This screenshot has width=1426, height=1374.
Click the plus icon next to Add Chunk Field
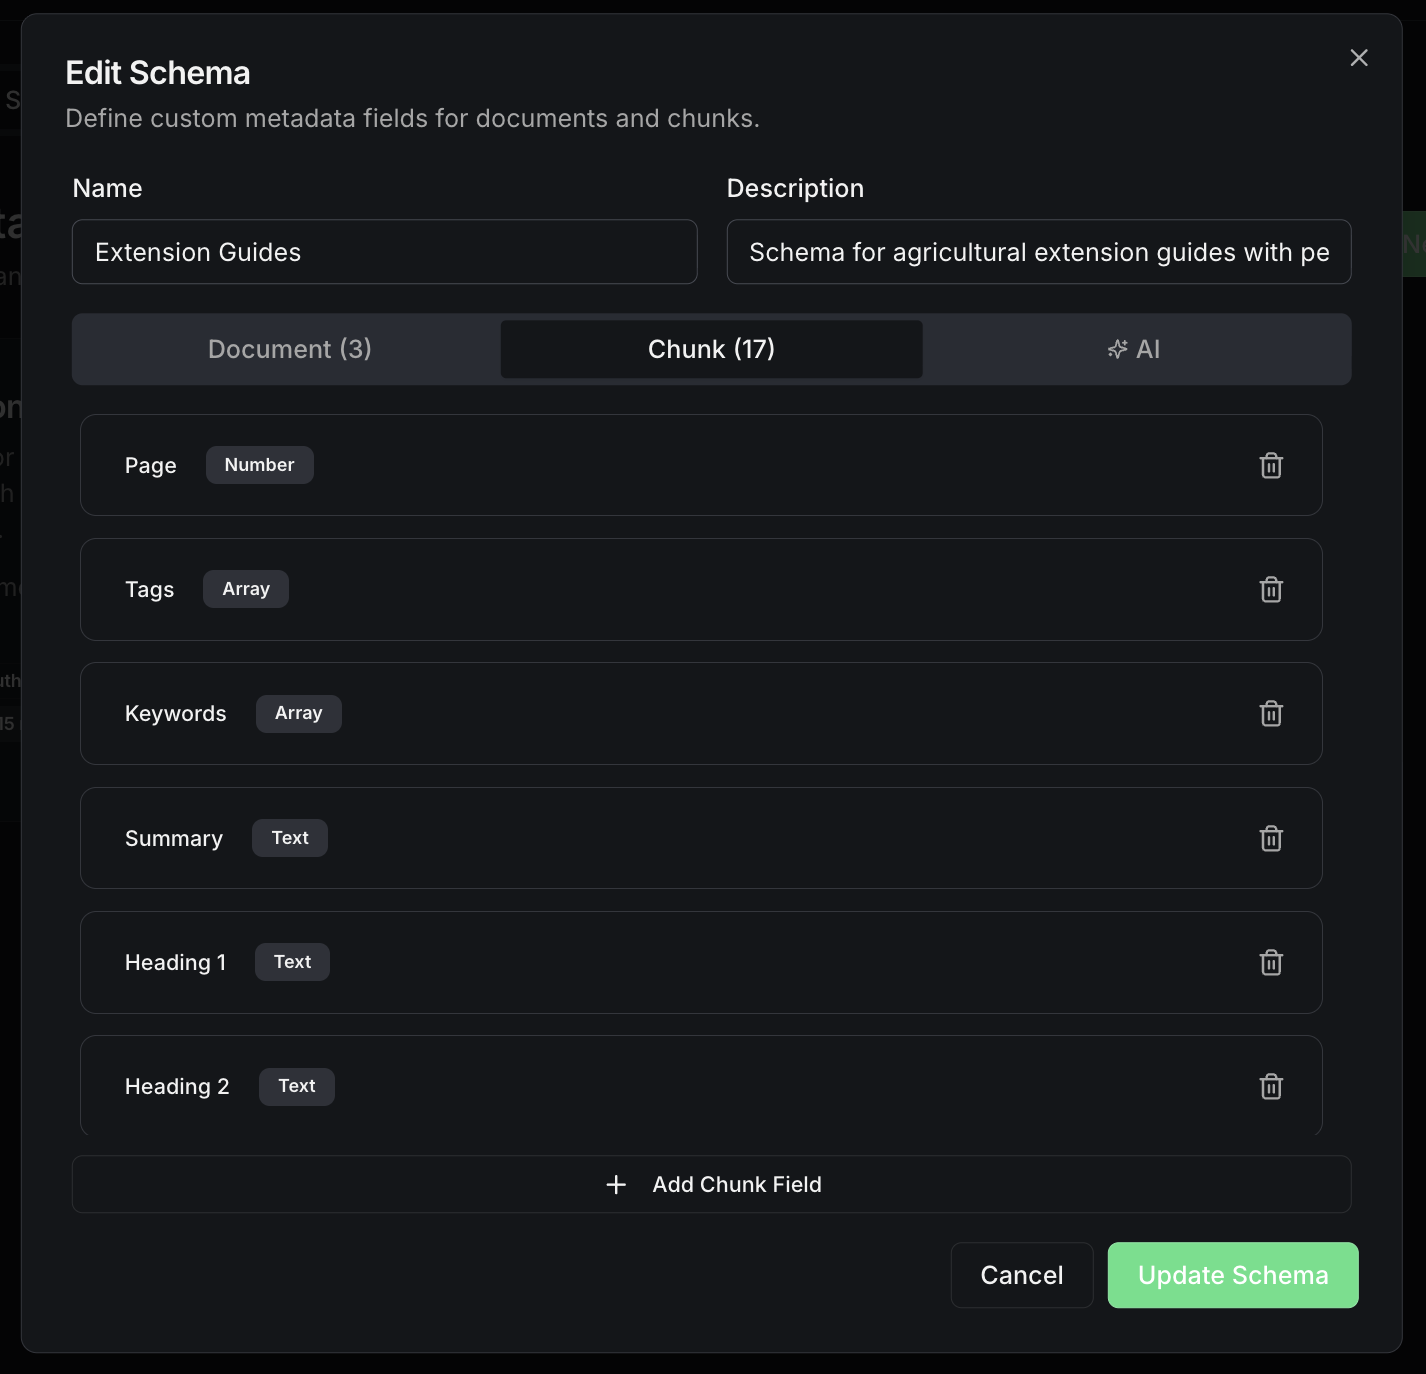(615, 1184)
